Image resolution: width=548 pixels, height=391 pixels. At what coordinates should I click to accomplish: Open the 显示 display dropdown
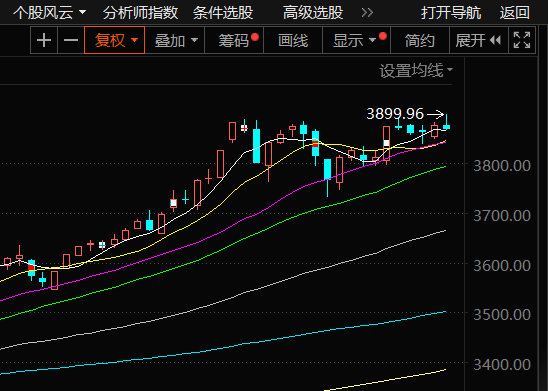356,41
